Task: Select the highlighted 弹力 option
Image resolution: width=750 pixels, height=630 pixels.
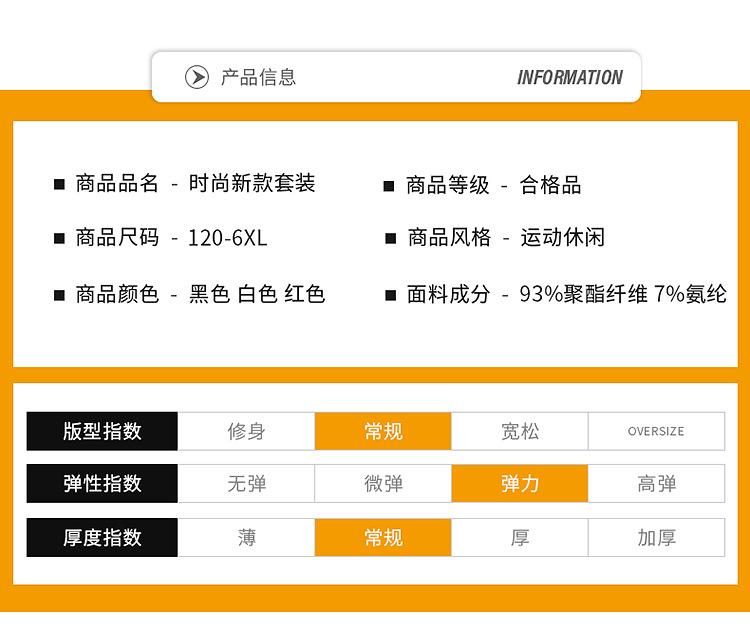Action: [x=520, y=484]
